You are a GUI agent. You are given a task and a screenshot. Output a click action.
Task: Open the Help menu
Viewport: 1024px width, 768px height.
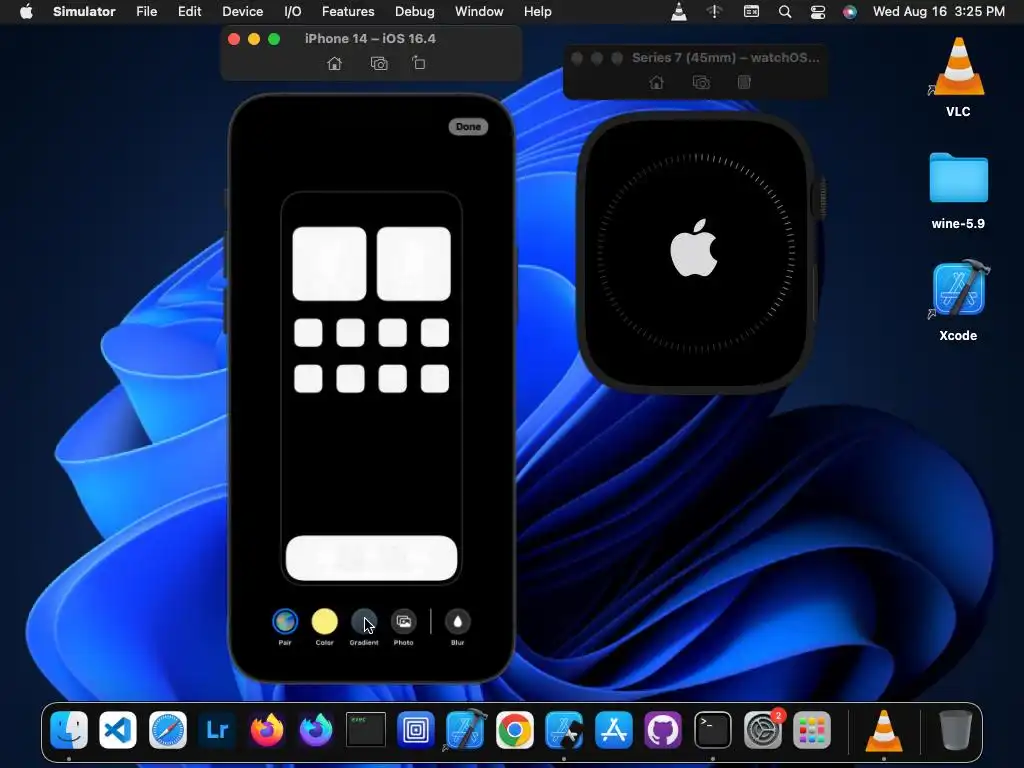pos(537,12)
